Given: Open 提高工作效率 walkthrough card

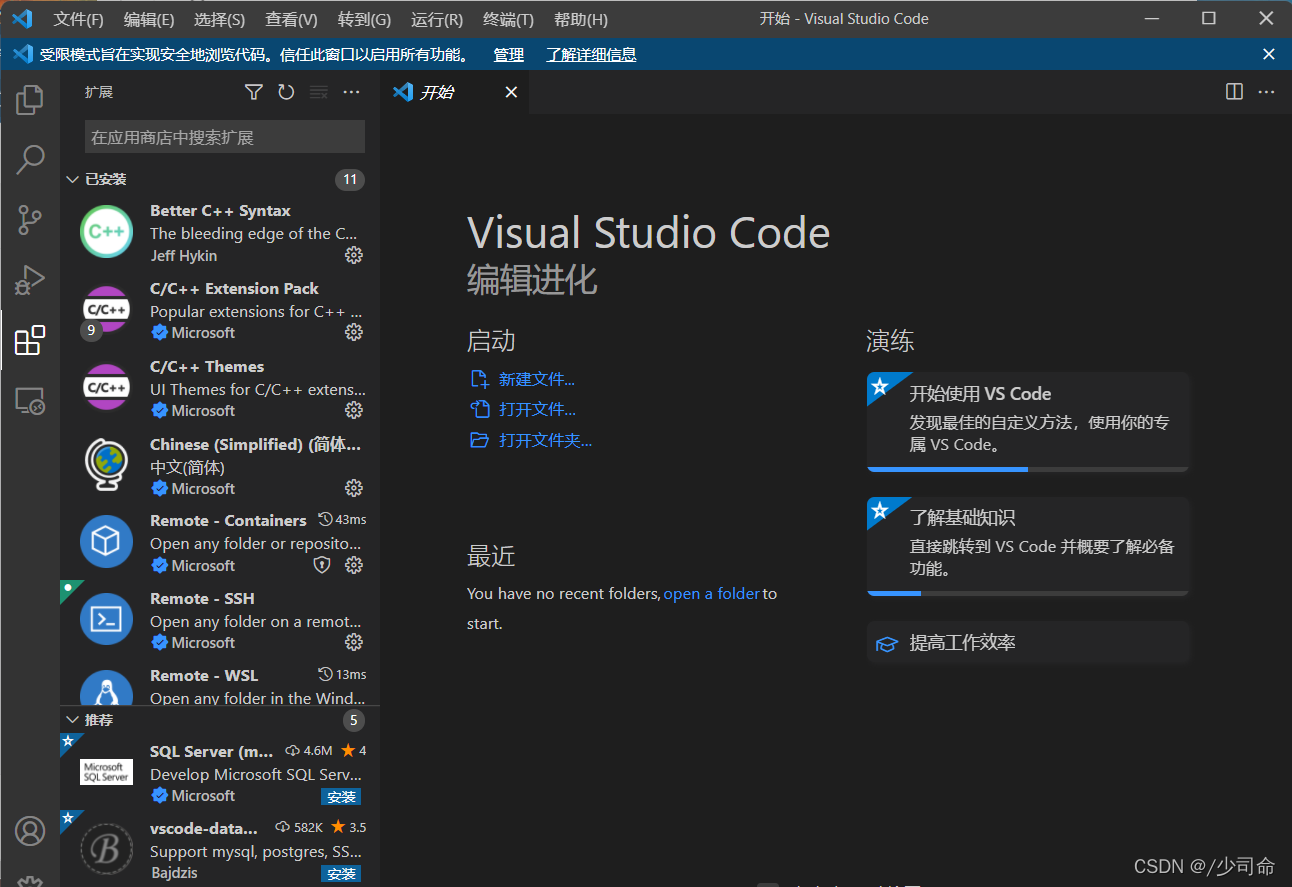Looking at the screenshot, I should [x=1028, y=643].
